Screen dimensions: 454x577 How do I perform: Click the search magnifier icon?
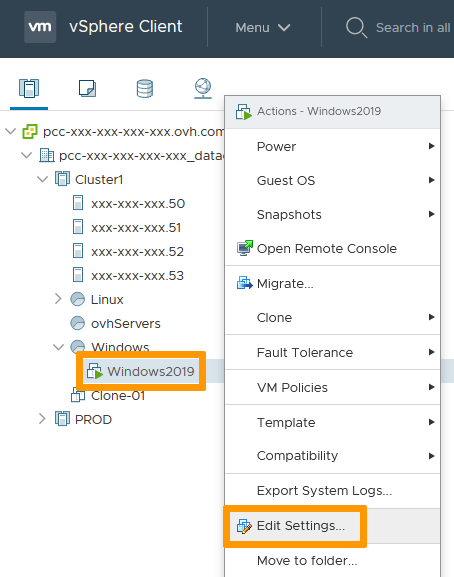point(356,27)
